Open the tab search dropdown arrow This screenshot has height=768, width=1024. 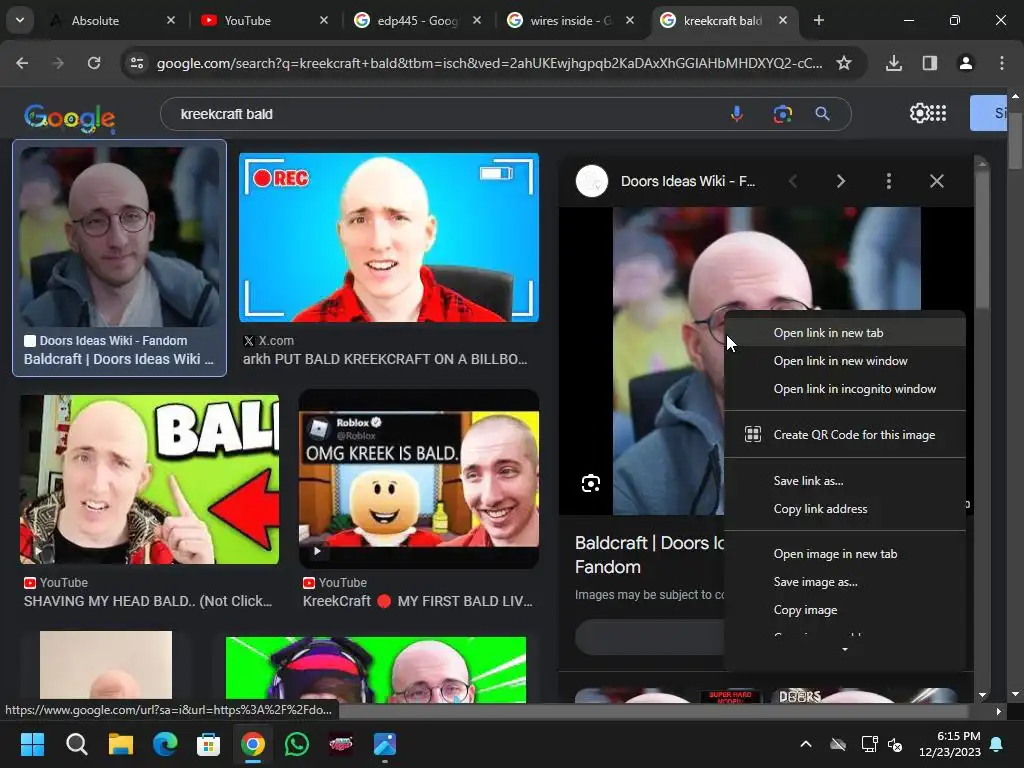(20, 20)
